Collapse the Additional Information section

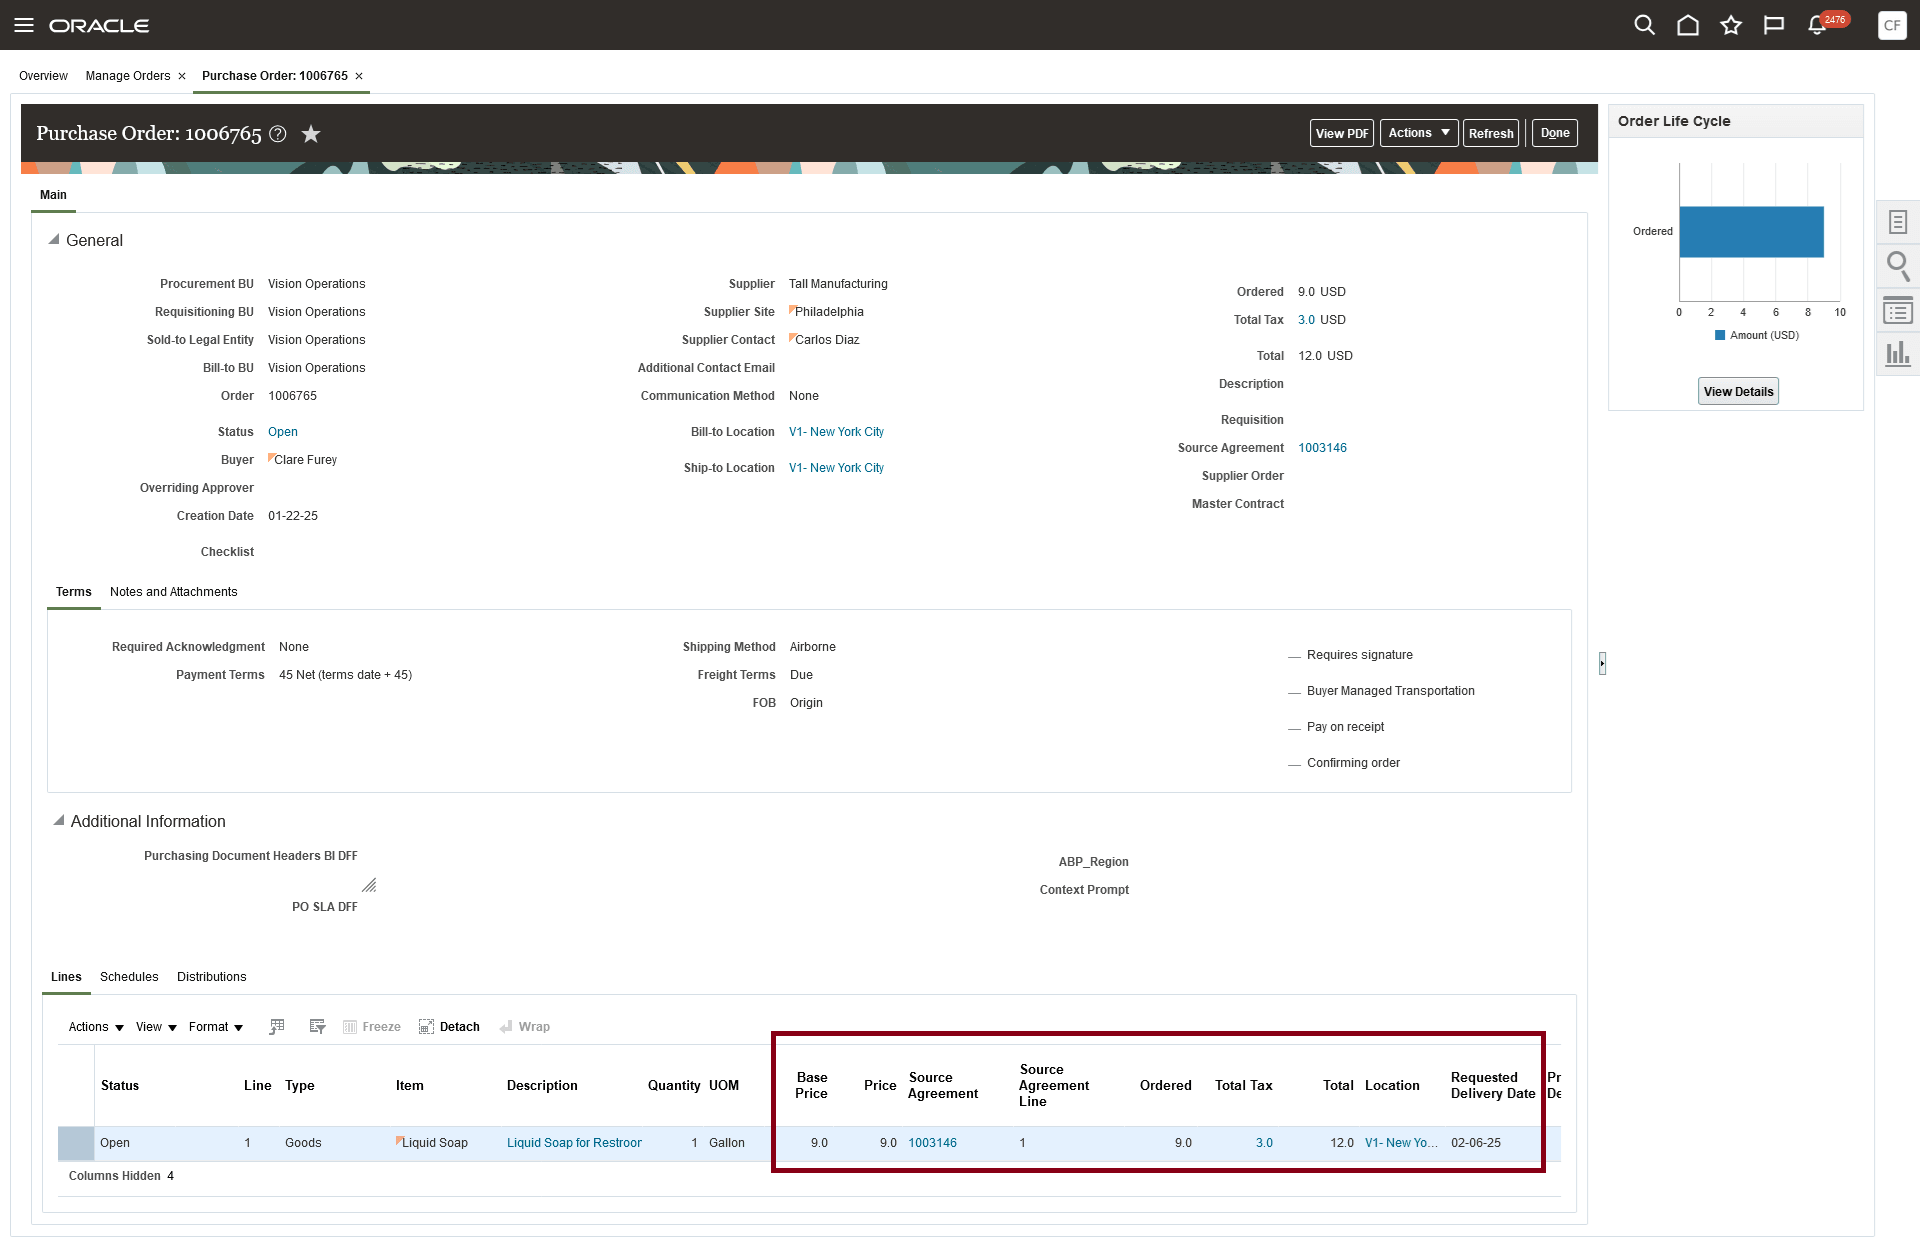point(58,821)
